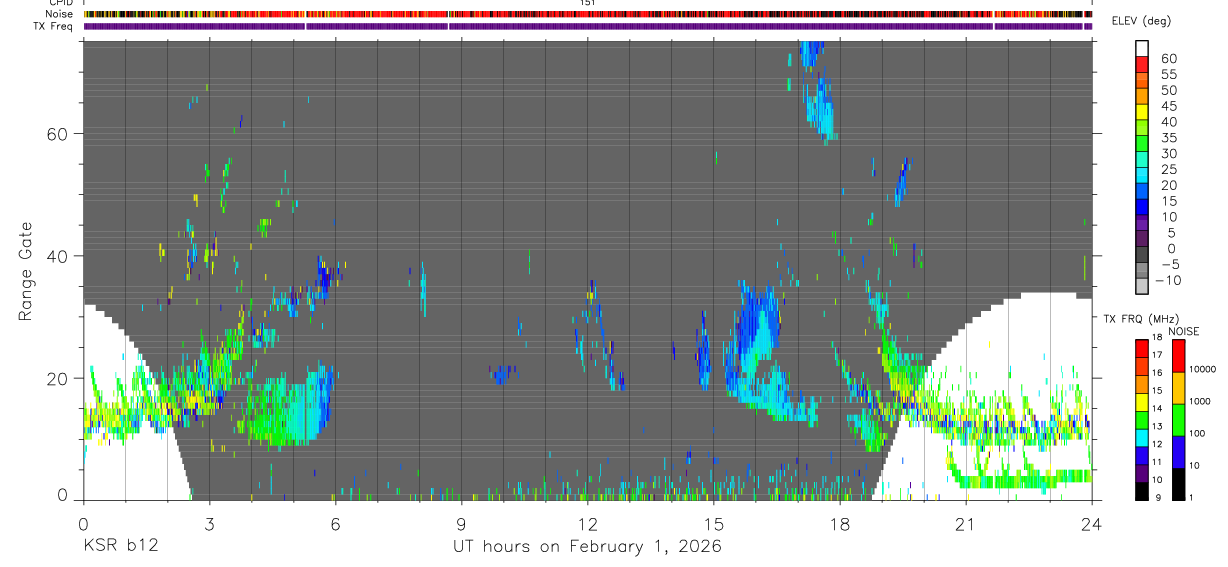Click the ELEV legend value -5
1228x567 pixels.
click(1168, 264)
